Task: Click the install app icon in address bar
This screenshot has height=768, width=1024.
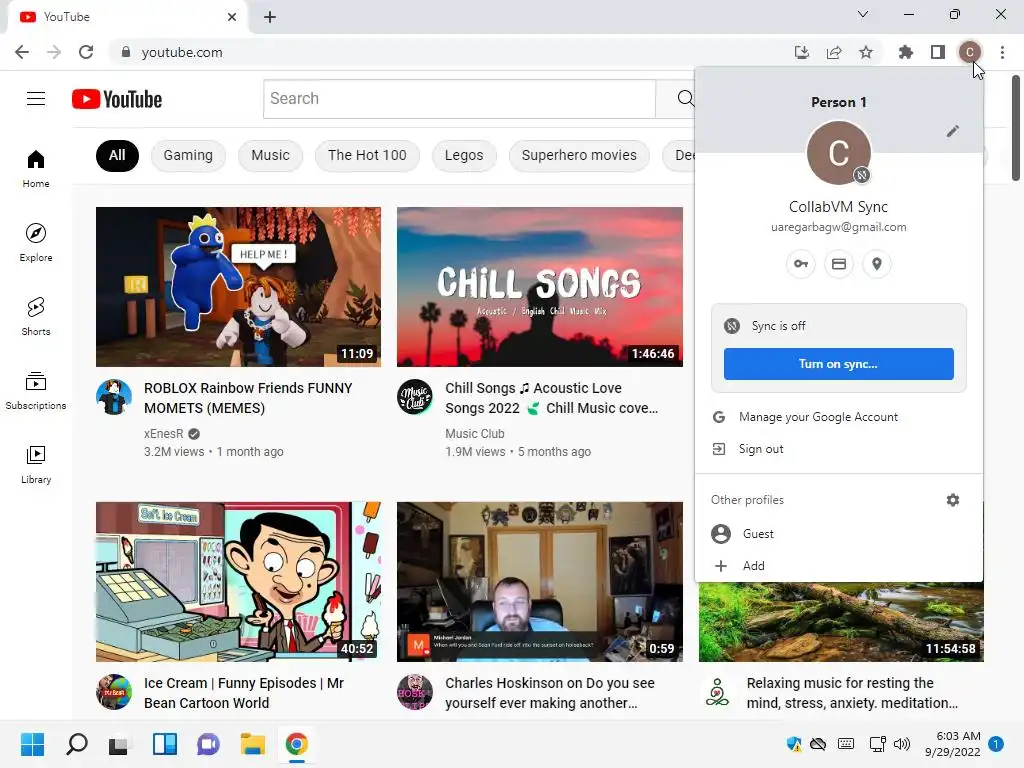Action: coord(802,52)
